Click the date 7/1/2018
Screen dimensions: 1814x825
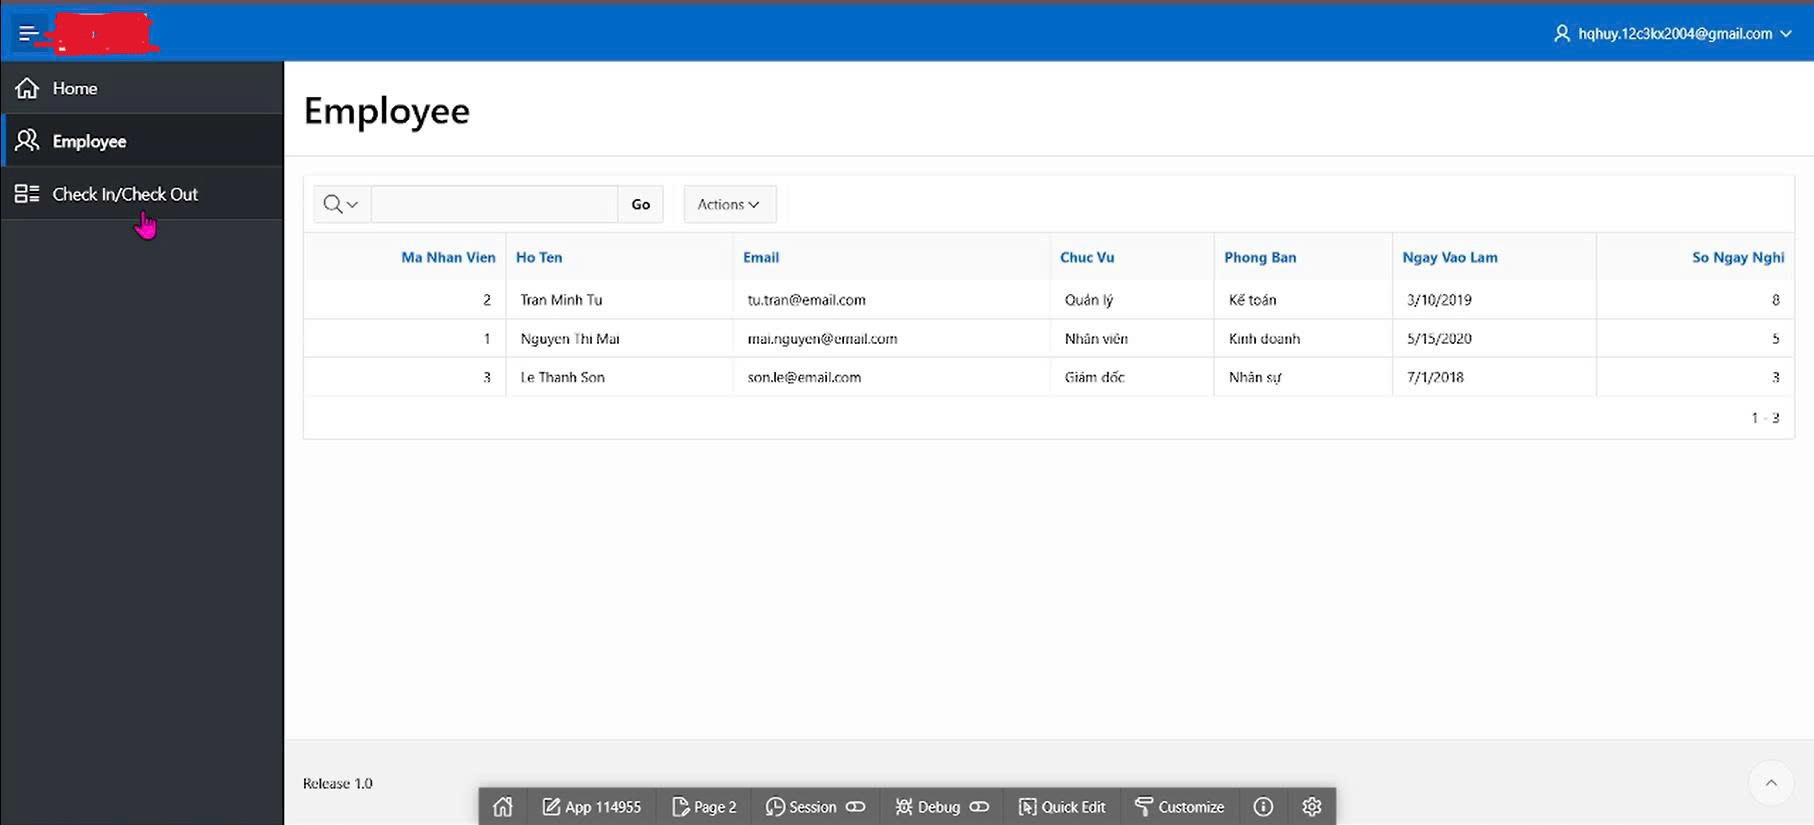tap(1435, 377)
